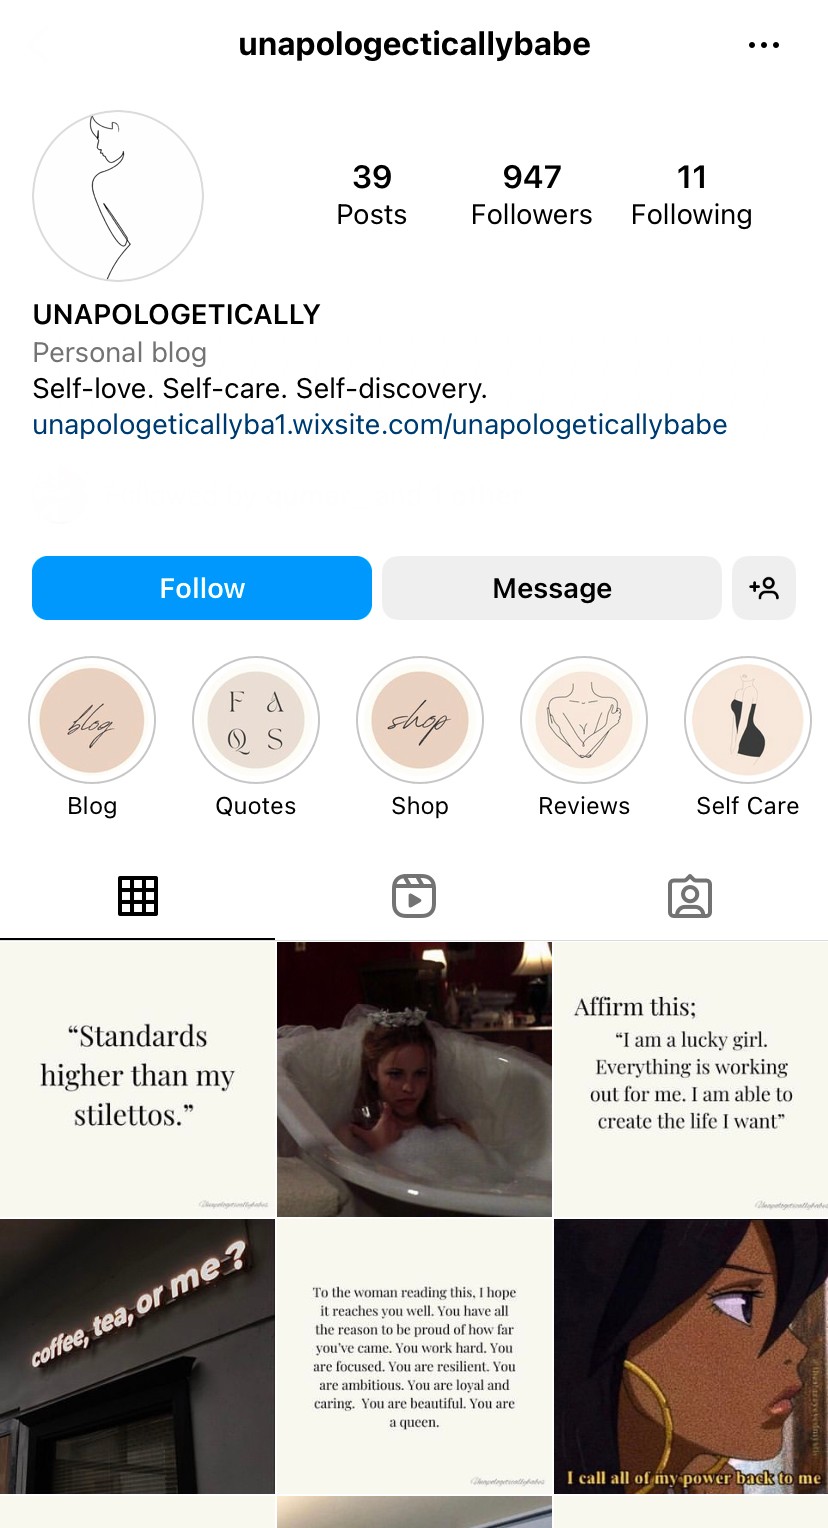Open the unapologeticallyba1.wixsite.com link
Image resolution: width=828 pixels, height=1528 pixels.
pyautogui.click(x=380, y=425)
